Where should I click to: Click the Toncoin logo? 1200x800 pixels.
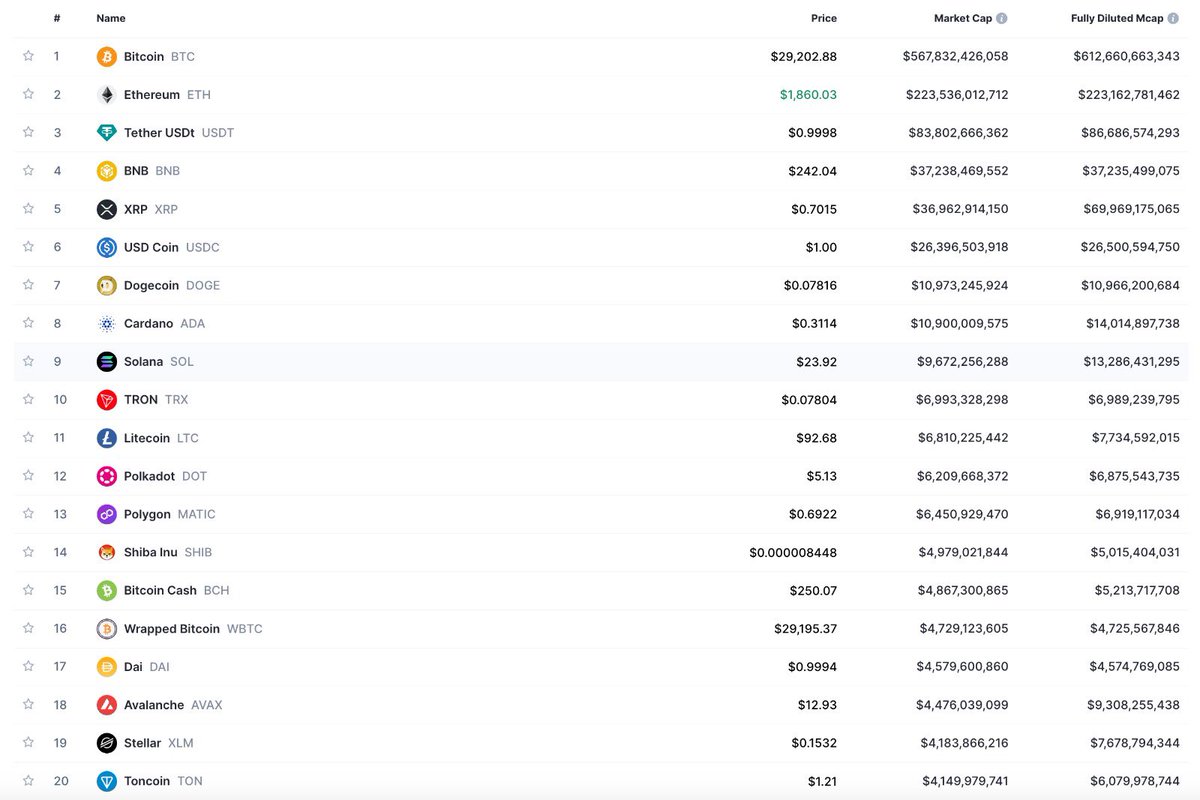coord(107,781)
